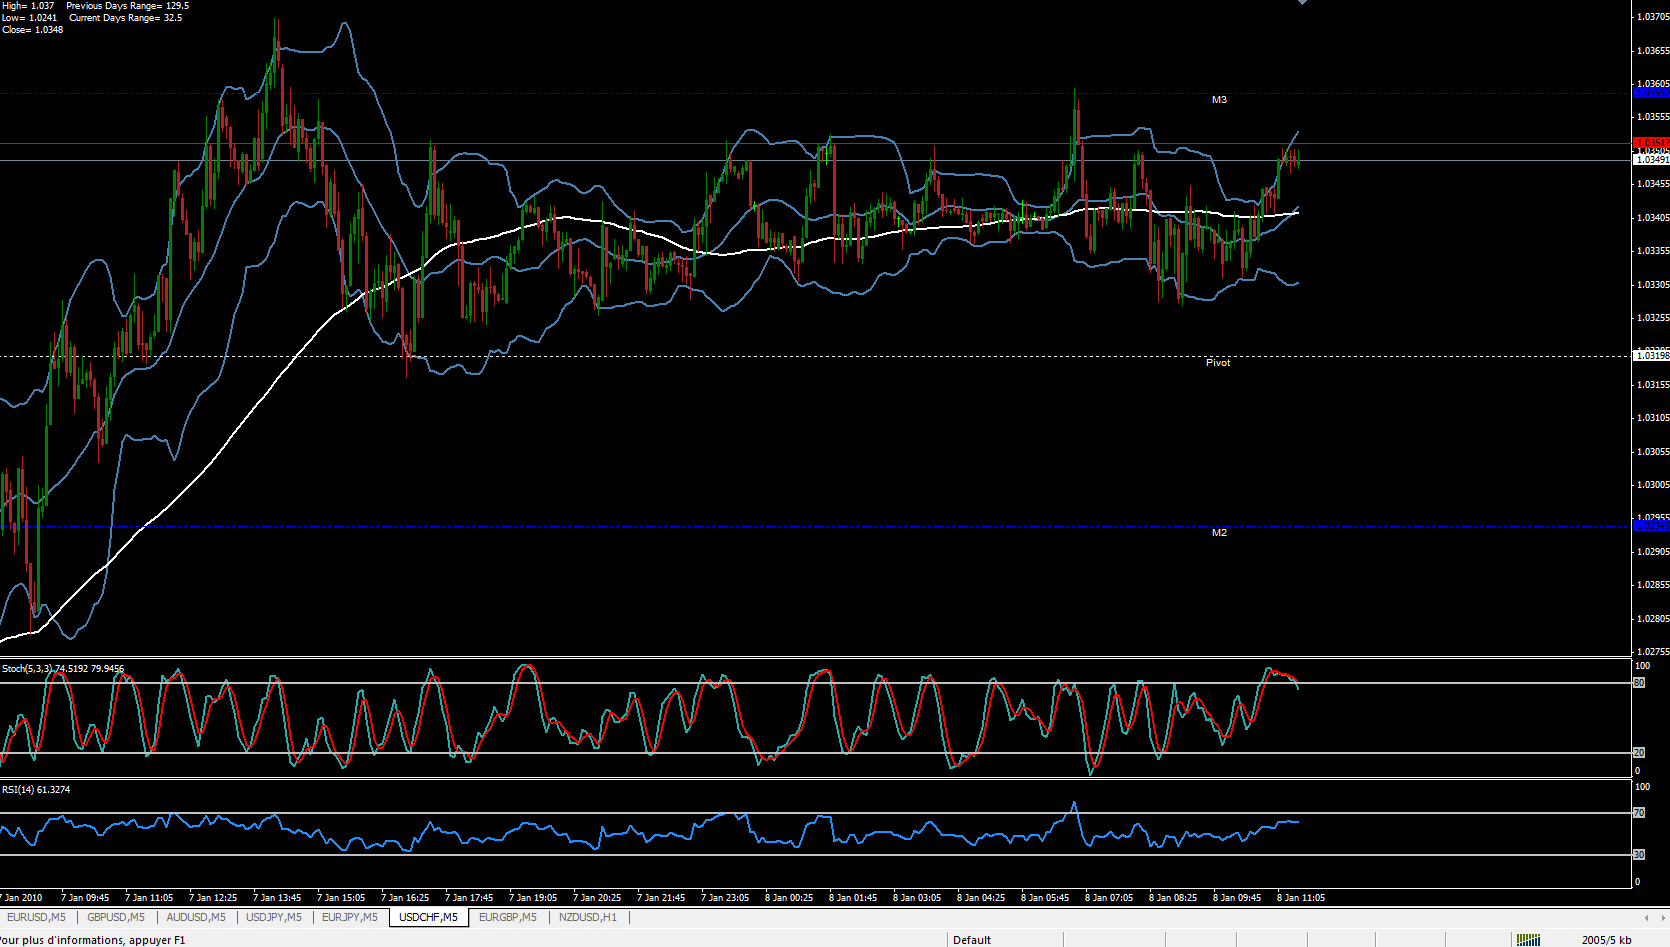Click the M3 pivot level label
1670x947 pixels.
click(1219, 100)
